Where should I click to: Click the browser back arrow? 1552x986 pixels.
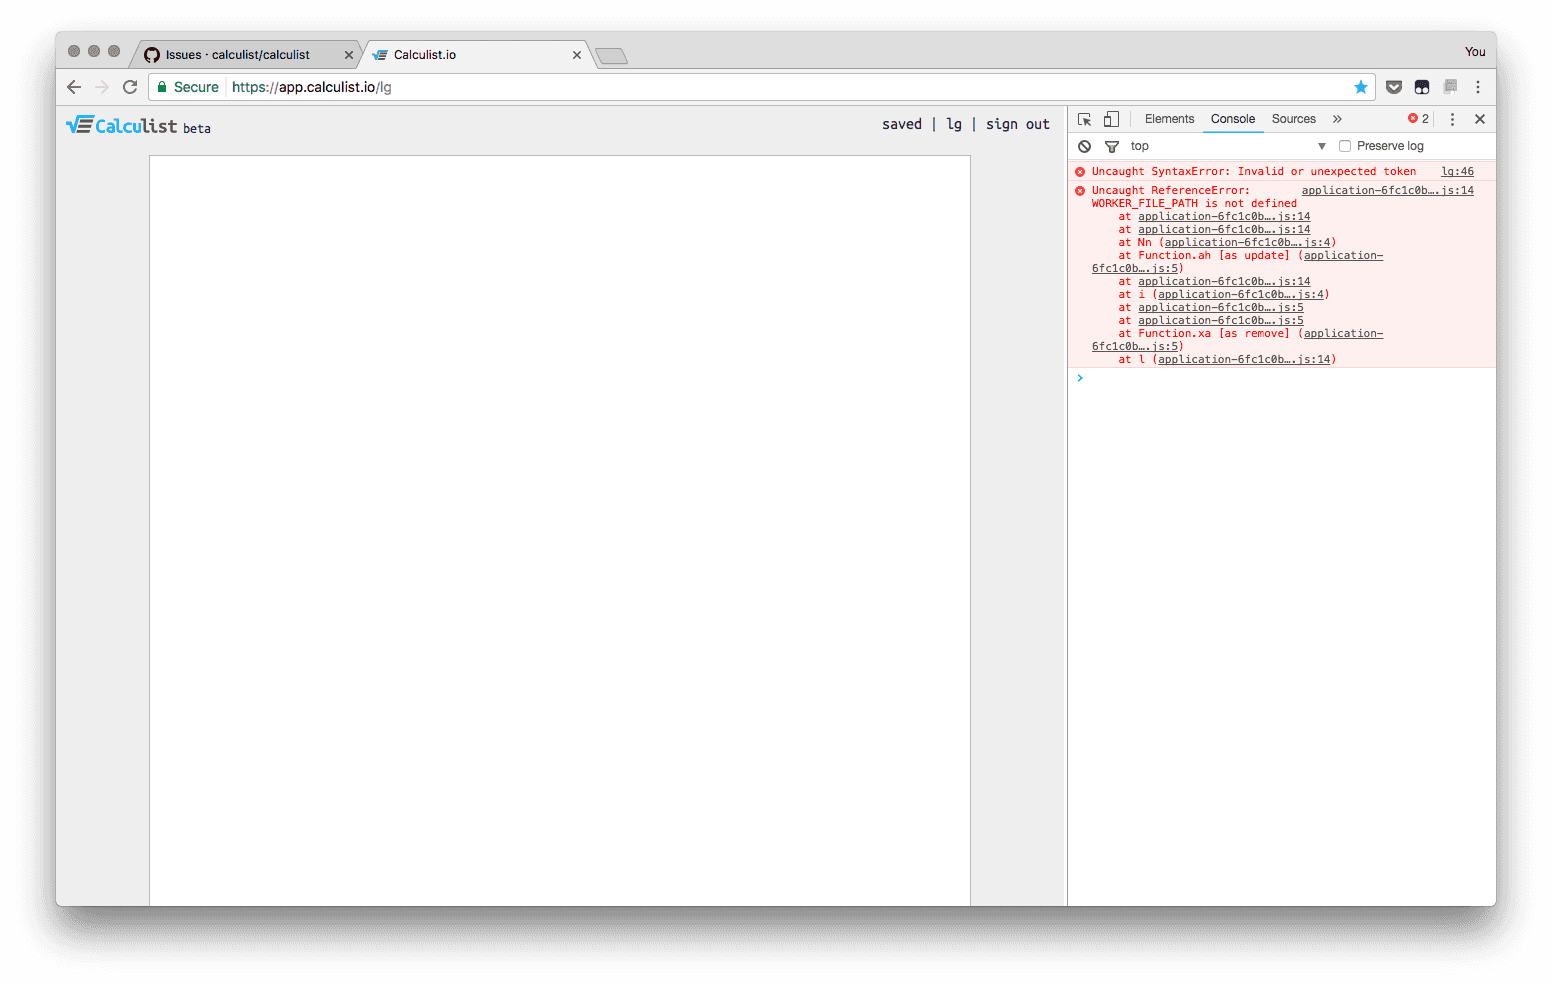[74, 87]
